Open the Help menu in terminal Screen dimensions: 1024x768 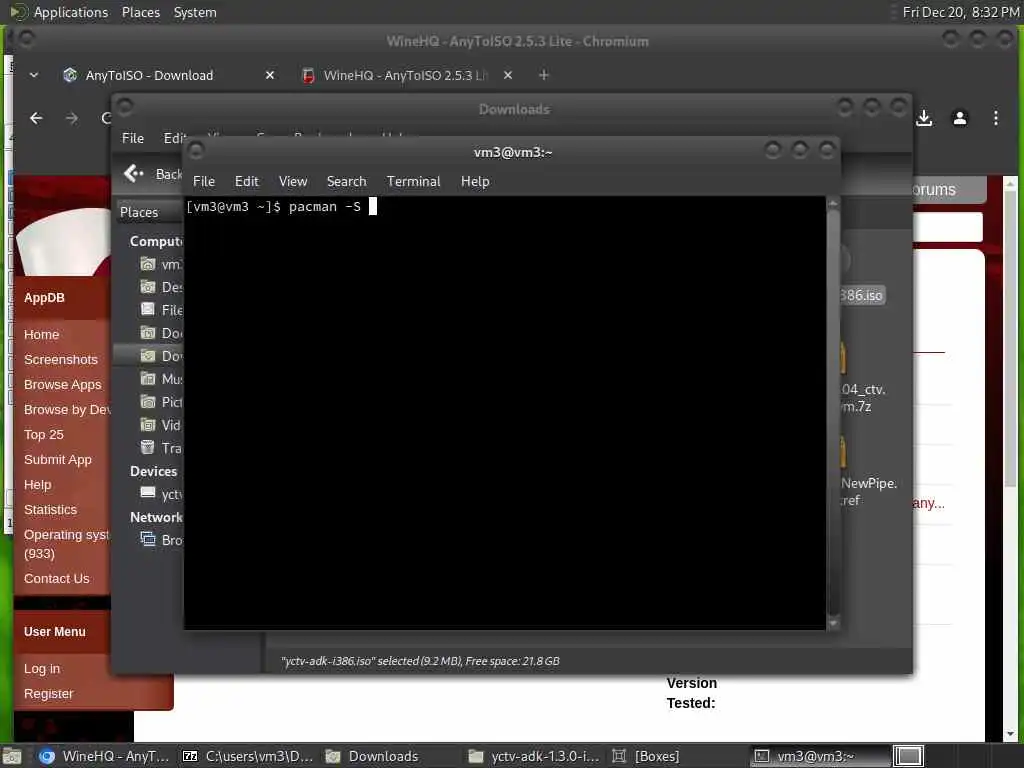click(x=475, y=182)
